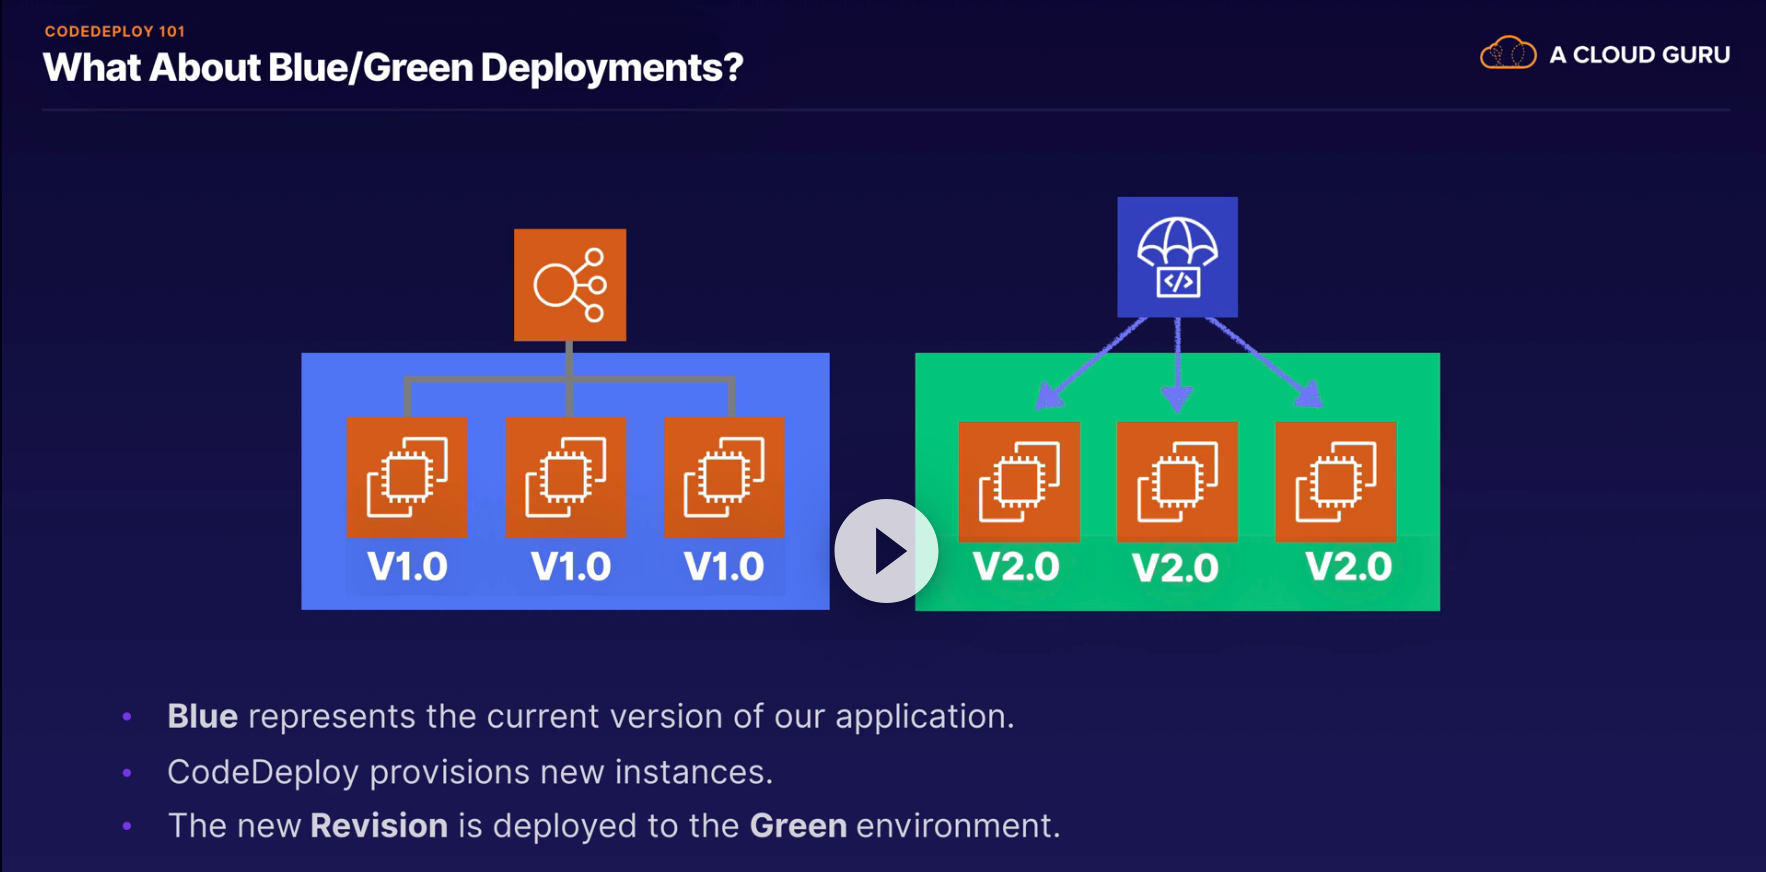Click the orange load balancer icon
The height and width of the screenshot is (872, 1766).
point(570,285)
